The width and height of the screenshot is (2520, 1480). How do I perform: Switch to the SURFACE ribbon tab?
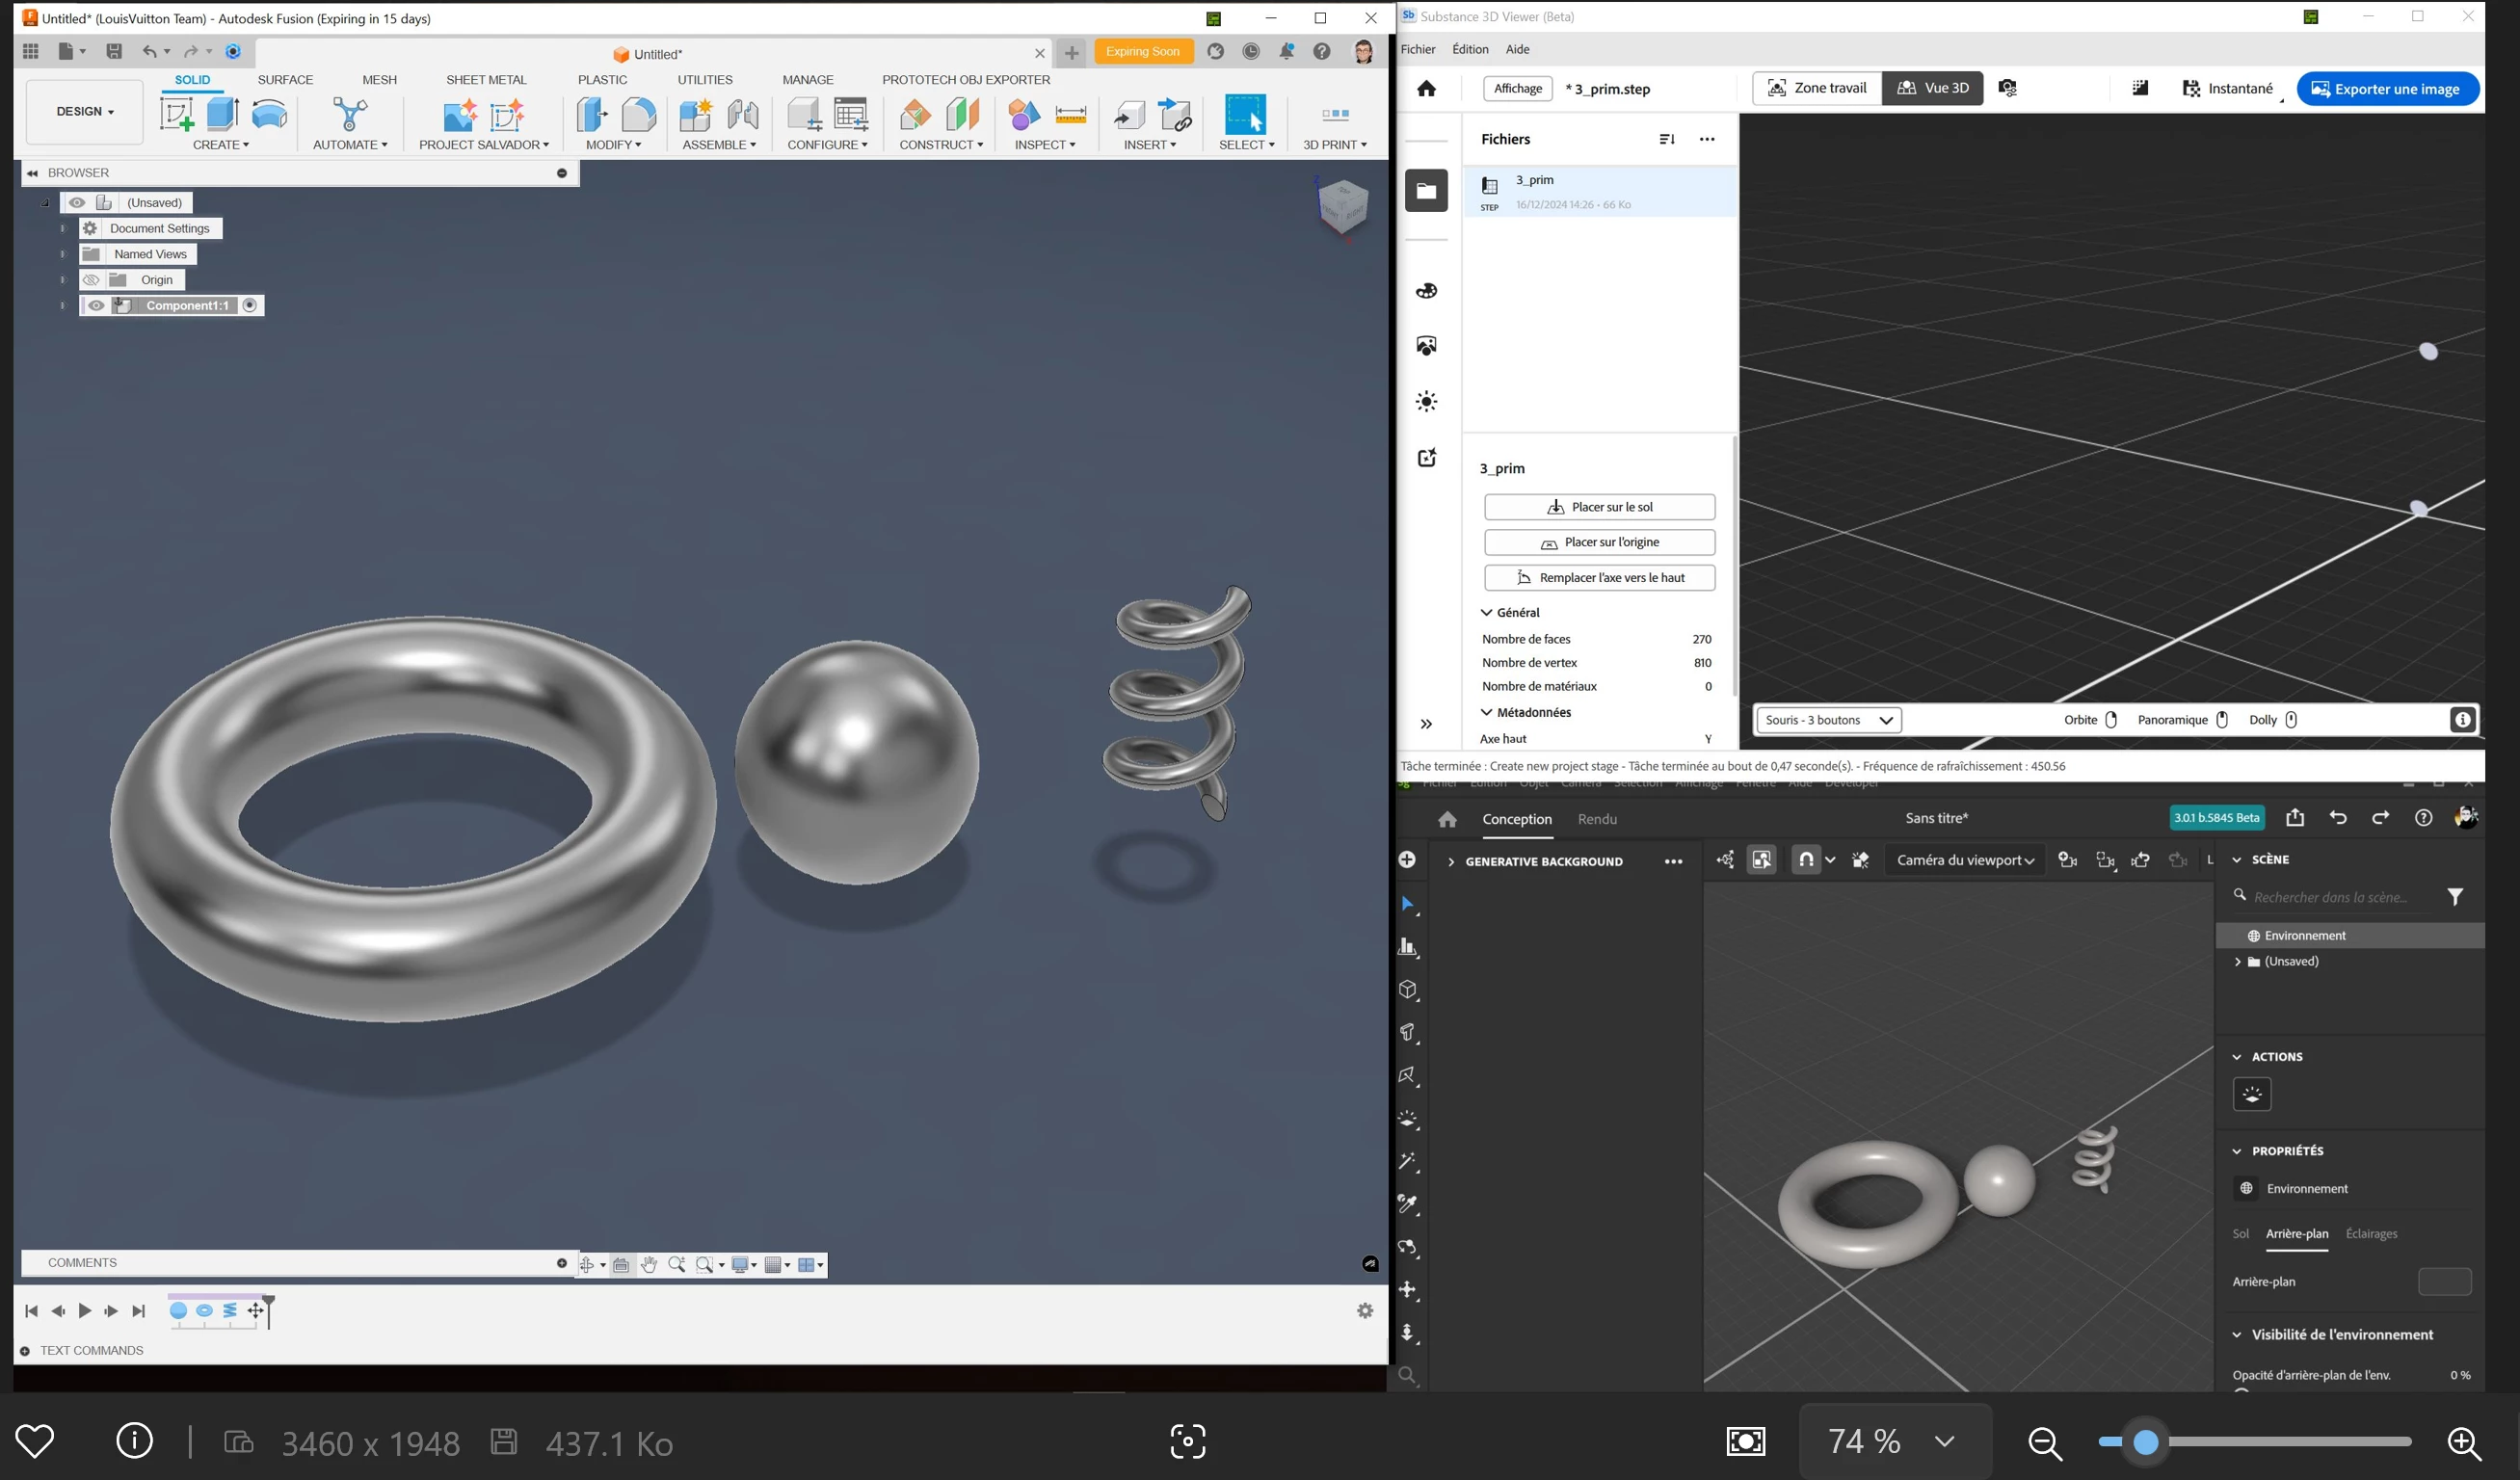coord(285,80)
